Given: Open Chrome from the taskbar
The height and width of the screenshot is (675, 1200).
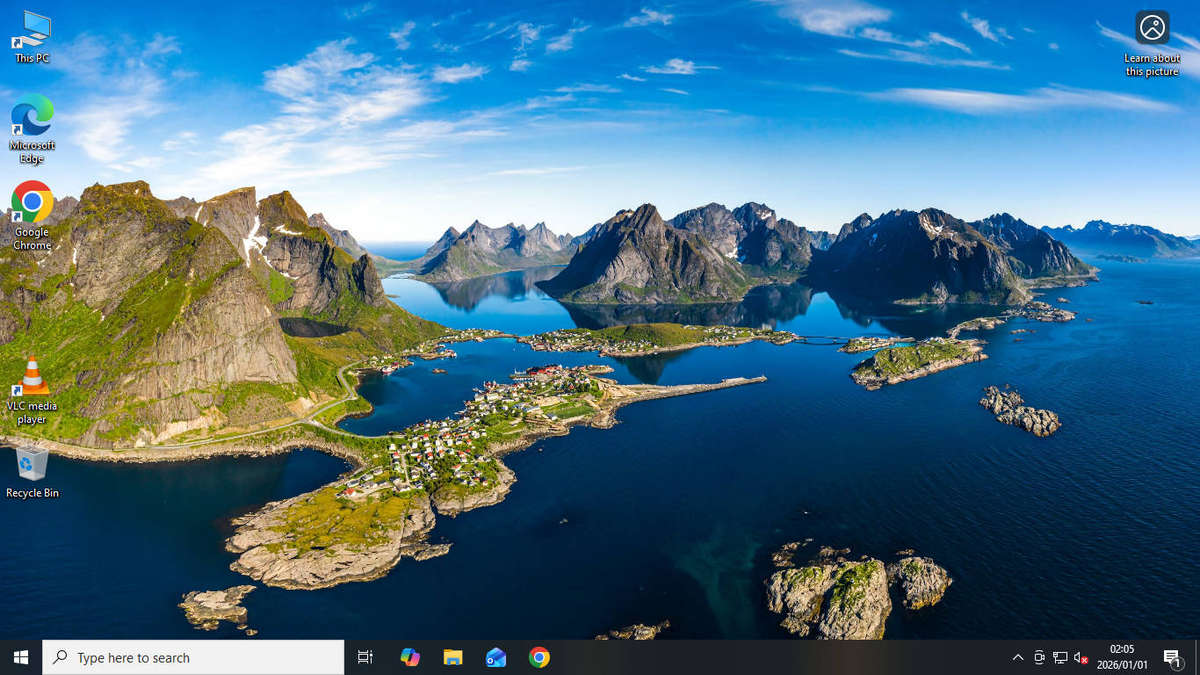Looking at the screenshot, I should (x=539, y=657).
